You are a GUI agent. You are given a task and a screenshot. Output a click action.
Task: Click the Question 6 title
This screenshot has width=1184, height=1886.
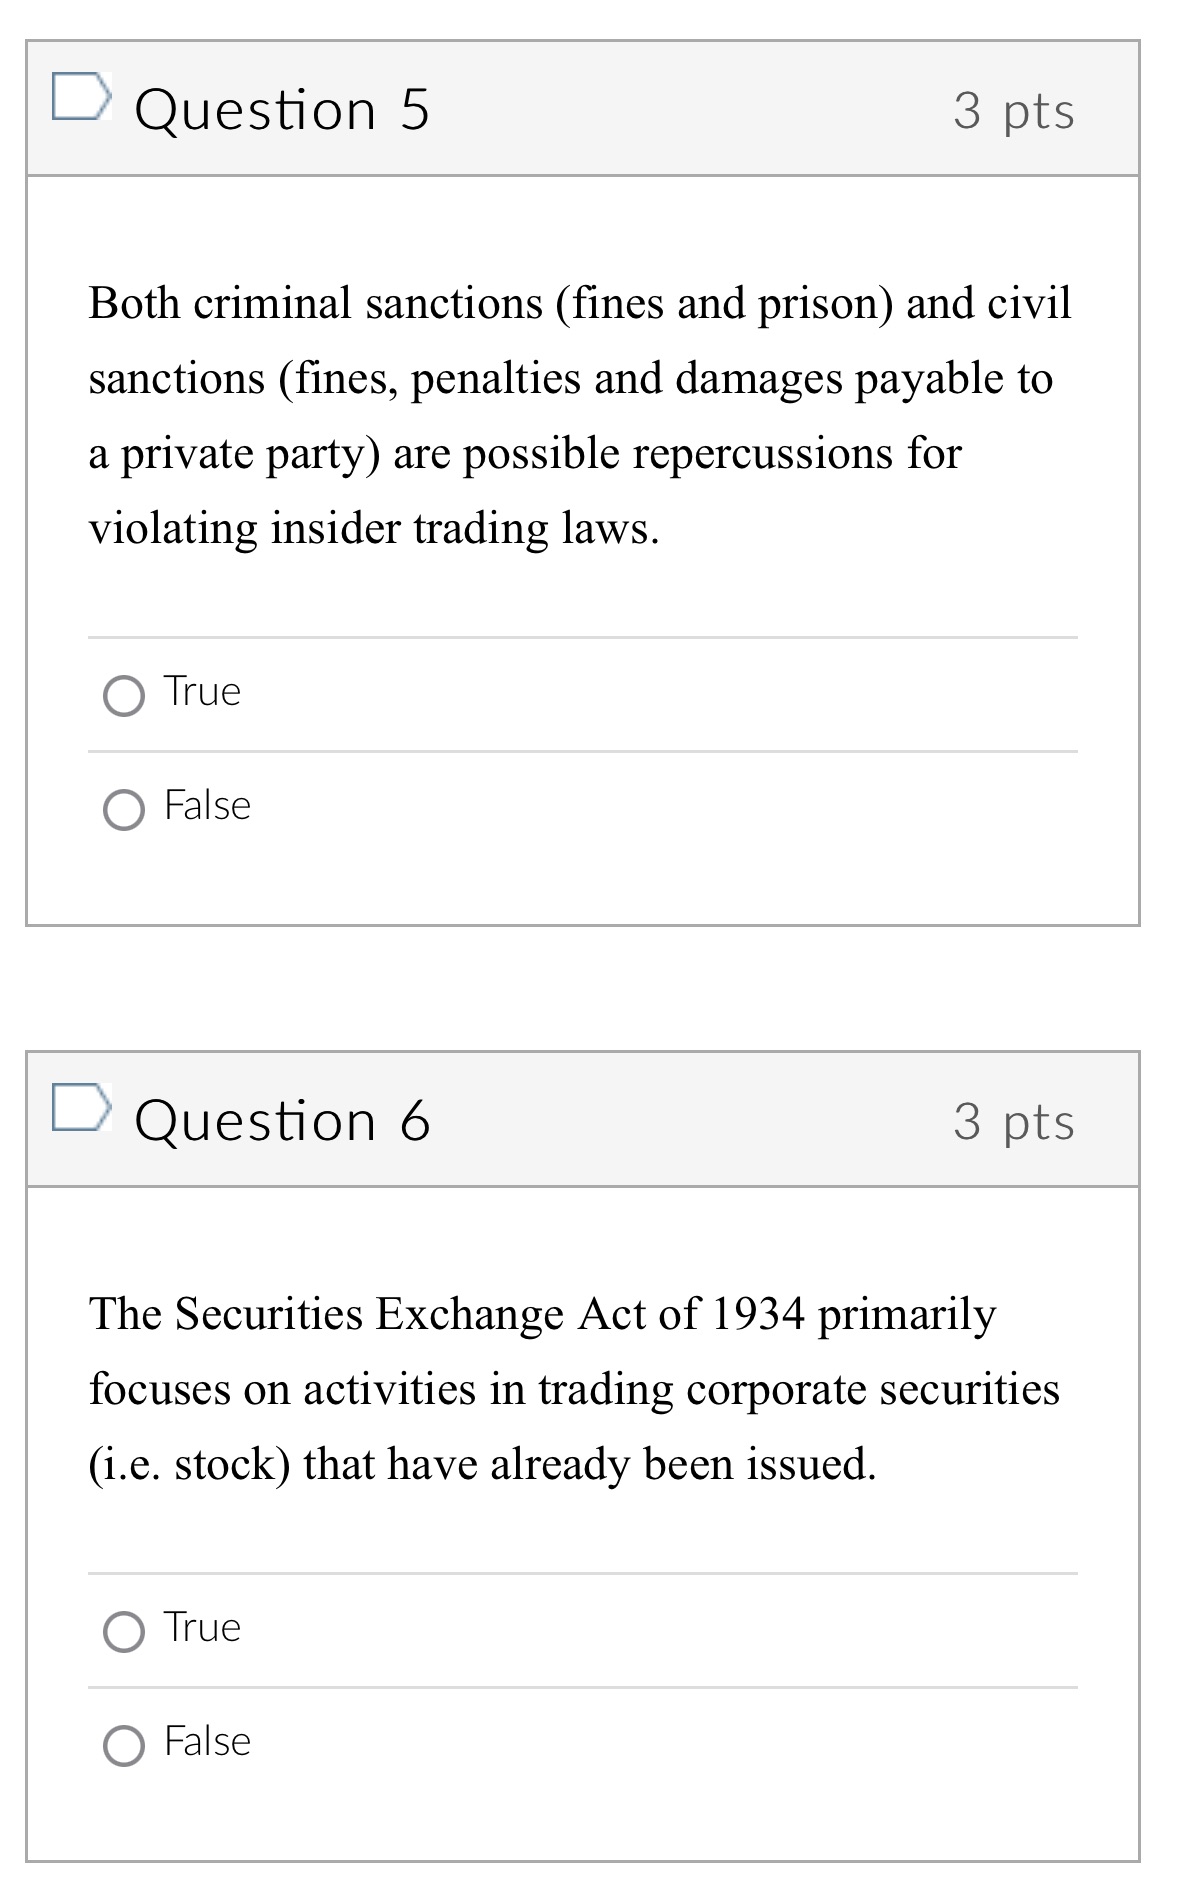point(283,1122)
